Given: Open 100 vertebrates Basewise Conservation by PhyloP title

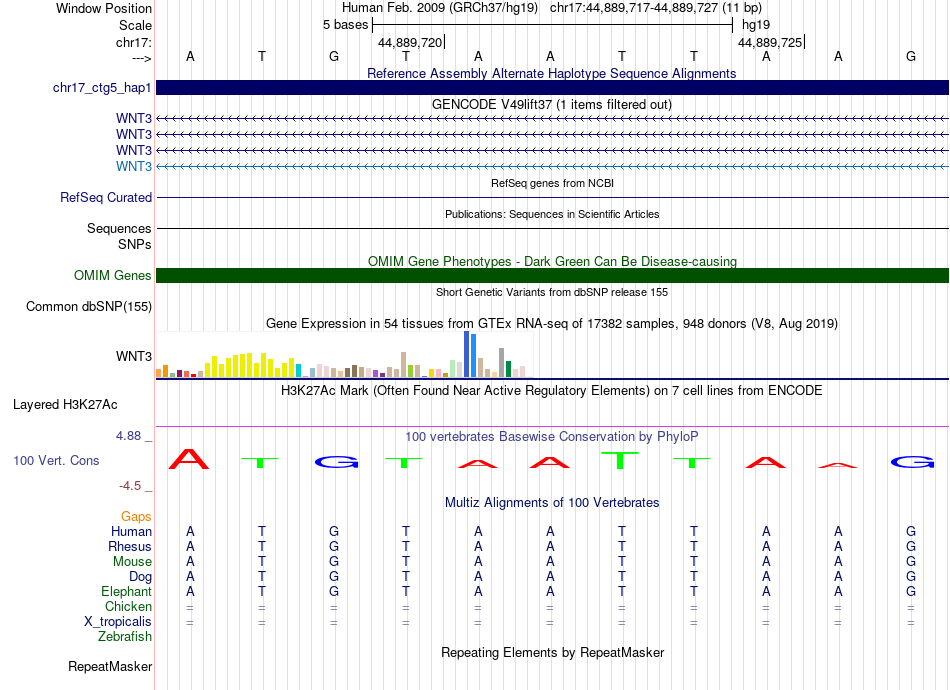Looking at the screenshot, I should pyautogui.click(x=551, y=437).
